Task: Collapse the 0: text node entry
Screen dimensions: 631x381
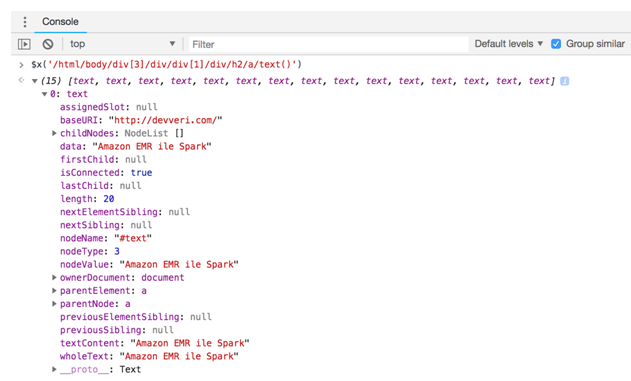Action: pyautogui.click(x=45, y=94)
